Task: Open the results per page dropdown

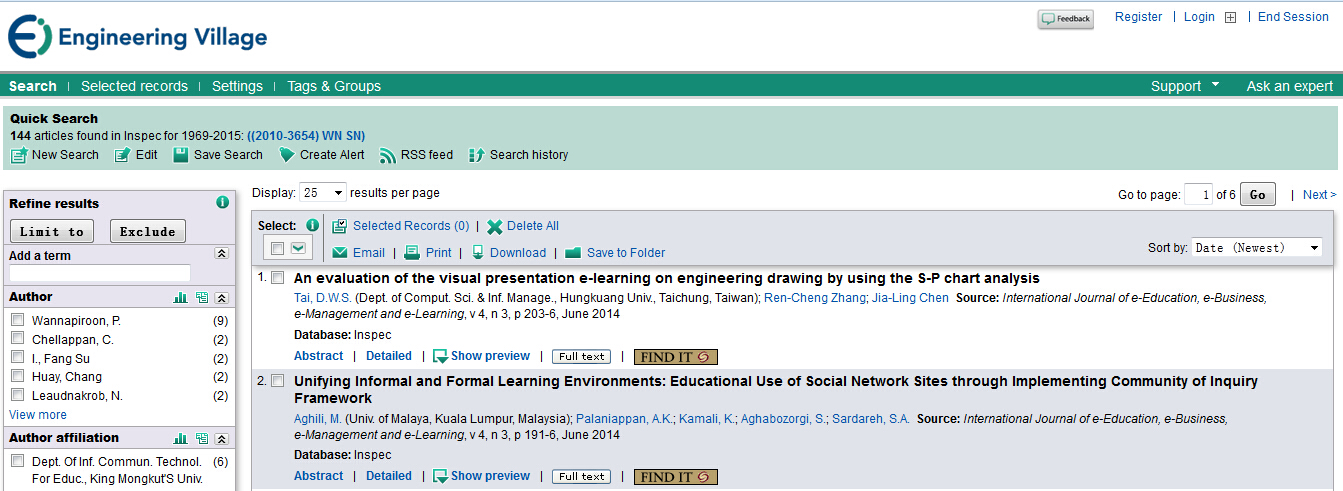Action: click(323, 193)
